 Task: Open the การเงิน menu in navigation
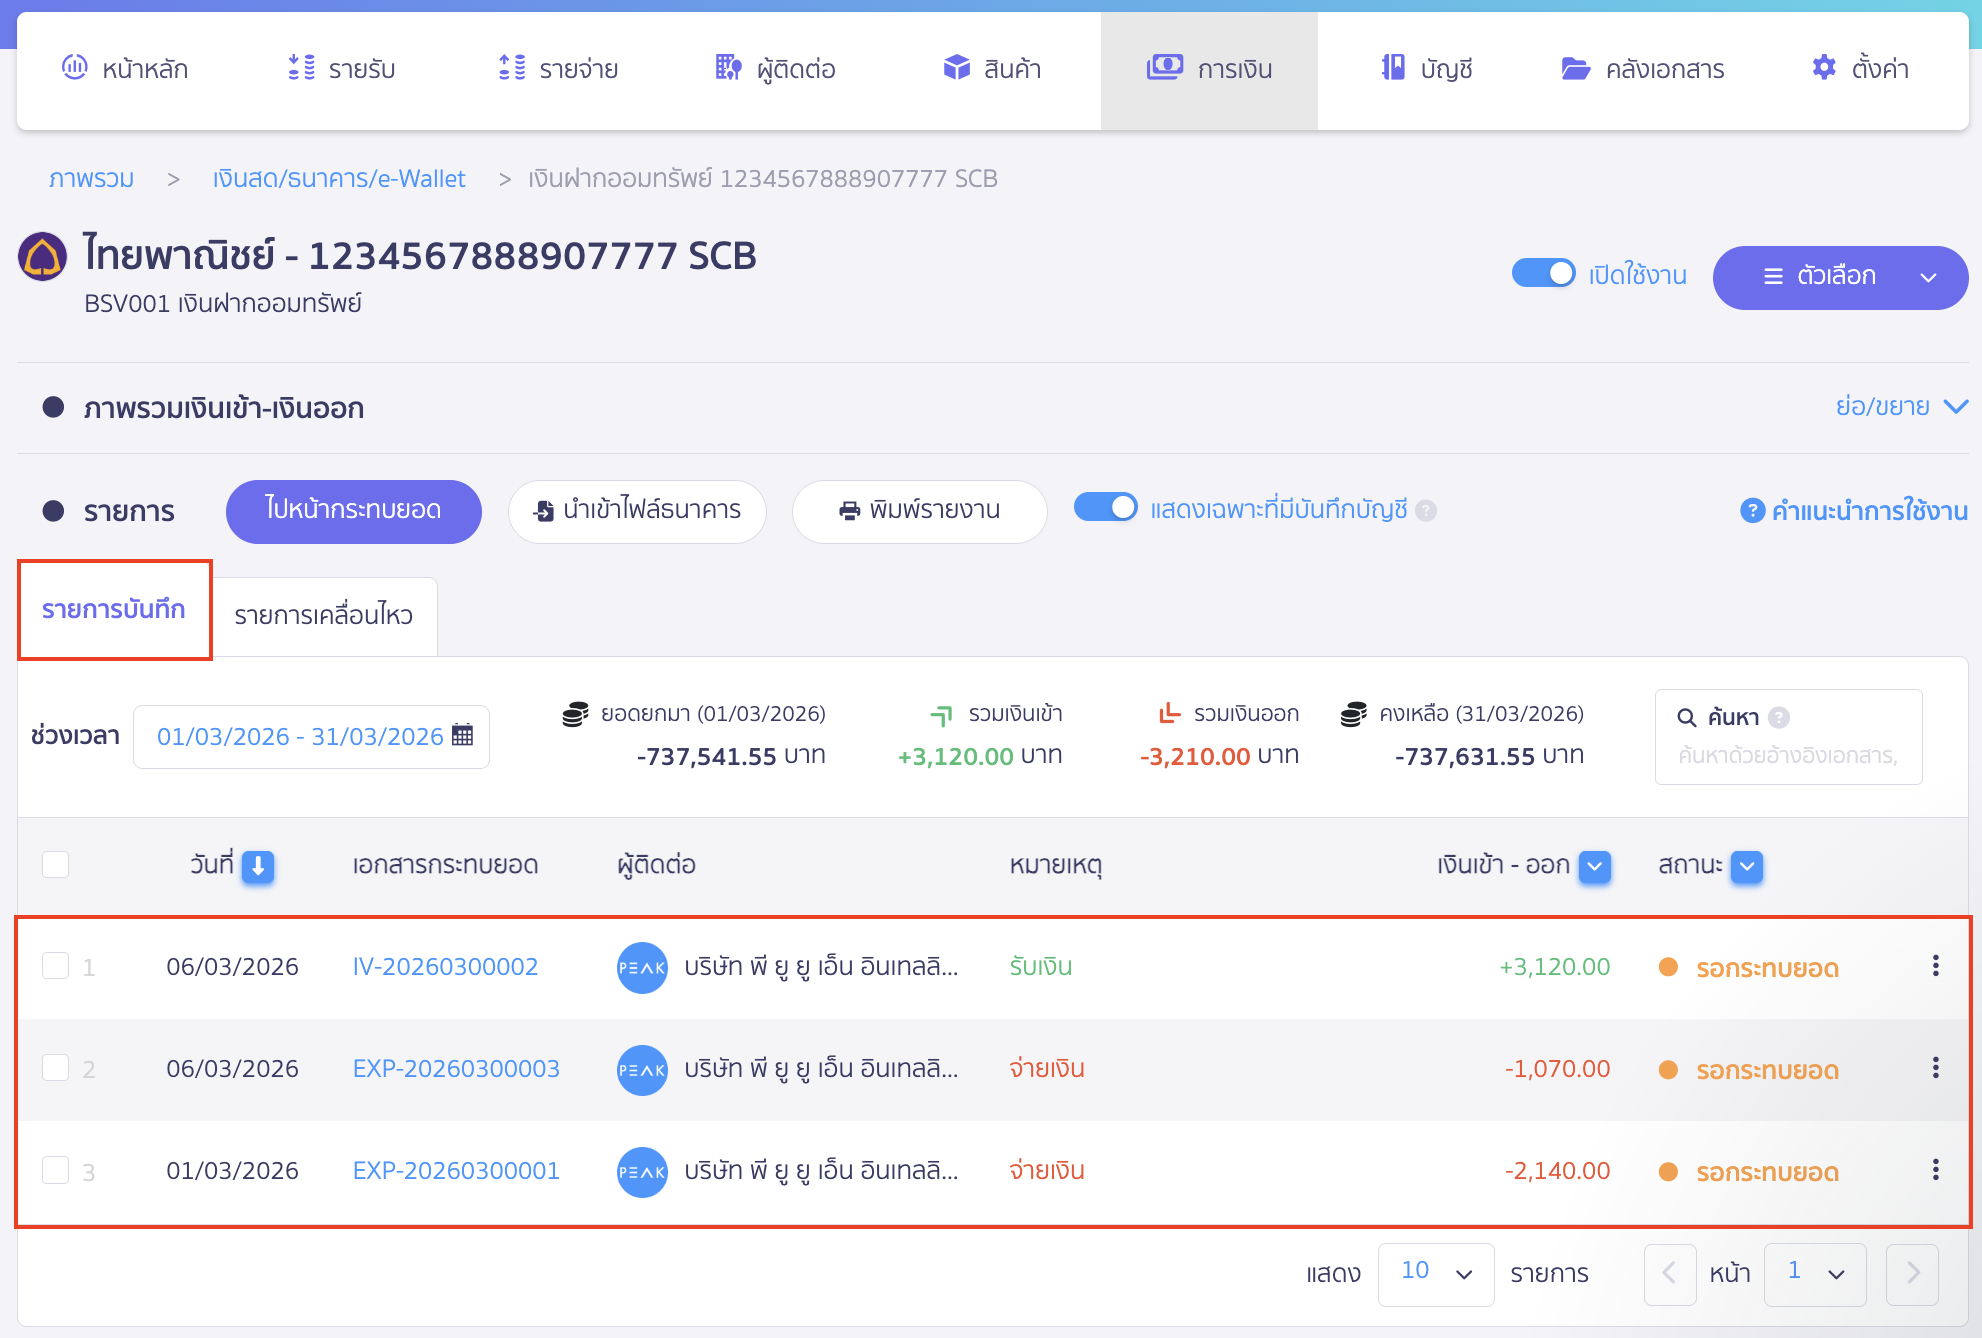pyautogui.click(x=1209, y=69)
